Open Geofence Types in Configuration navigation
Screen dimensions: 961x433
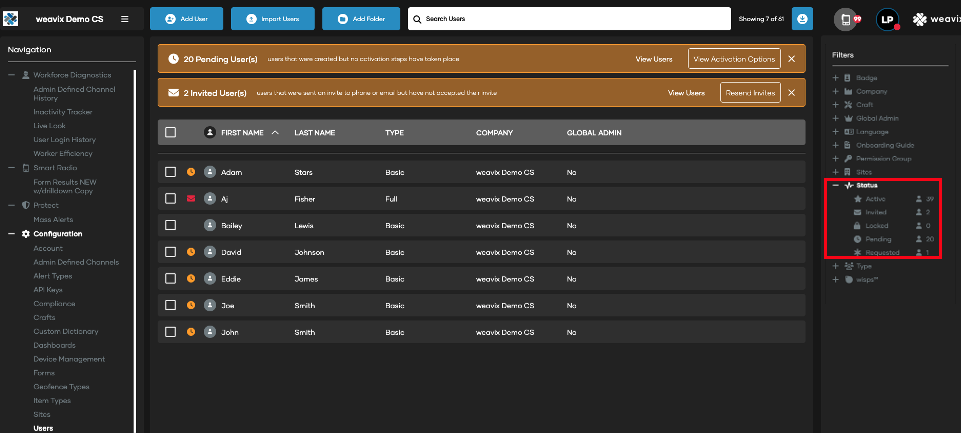[61, 387]
